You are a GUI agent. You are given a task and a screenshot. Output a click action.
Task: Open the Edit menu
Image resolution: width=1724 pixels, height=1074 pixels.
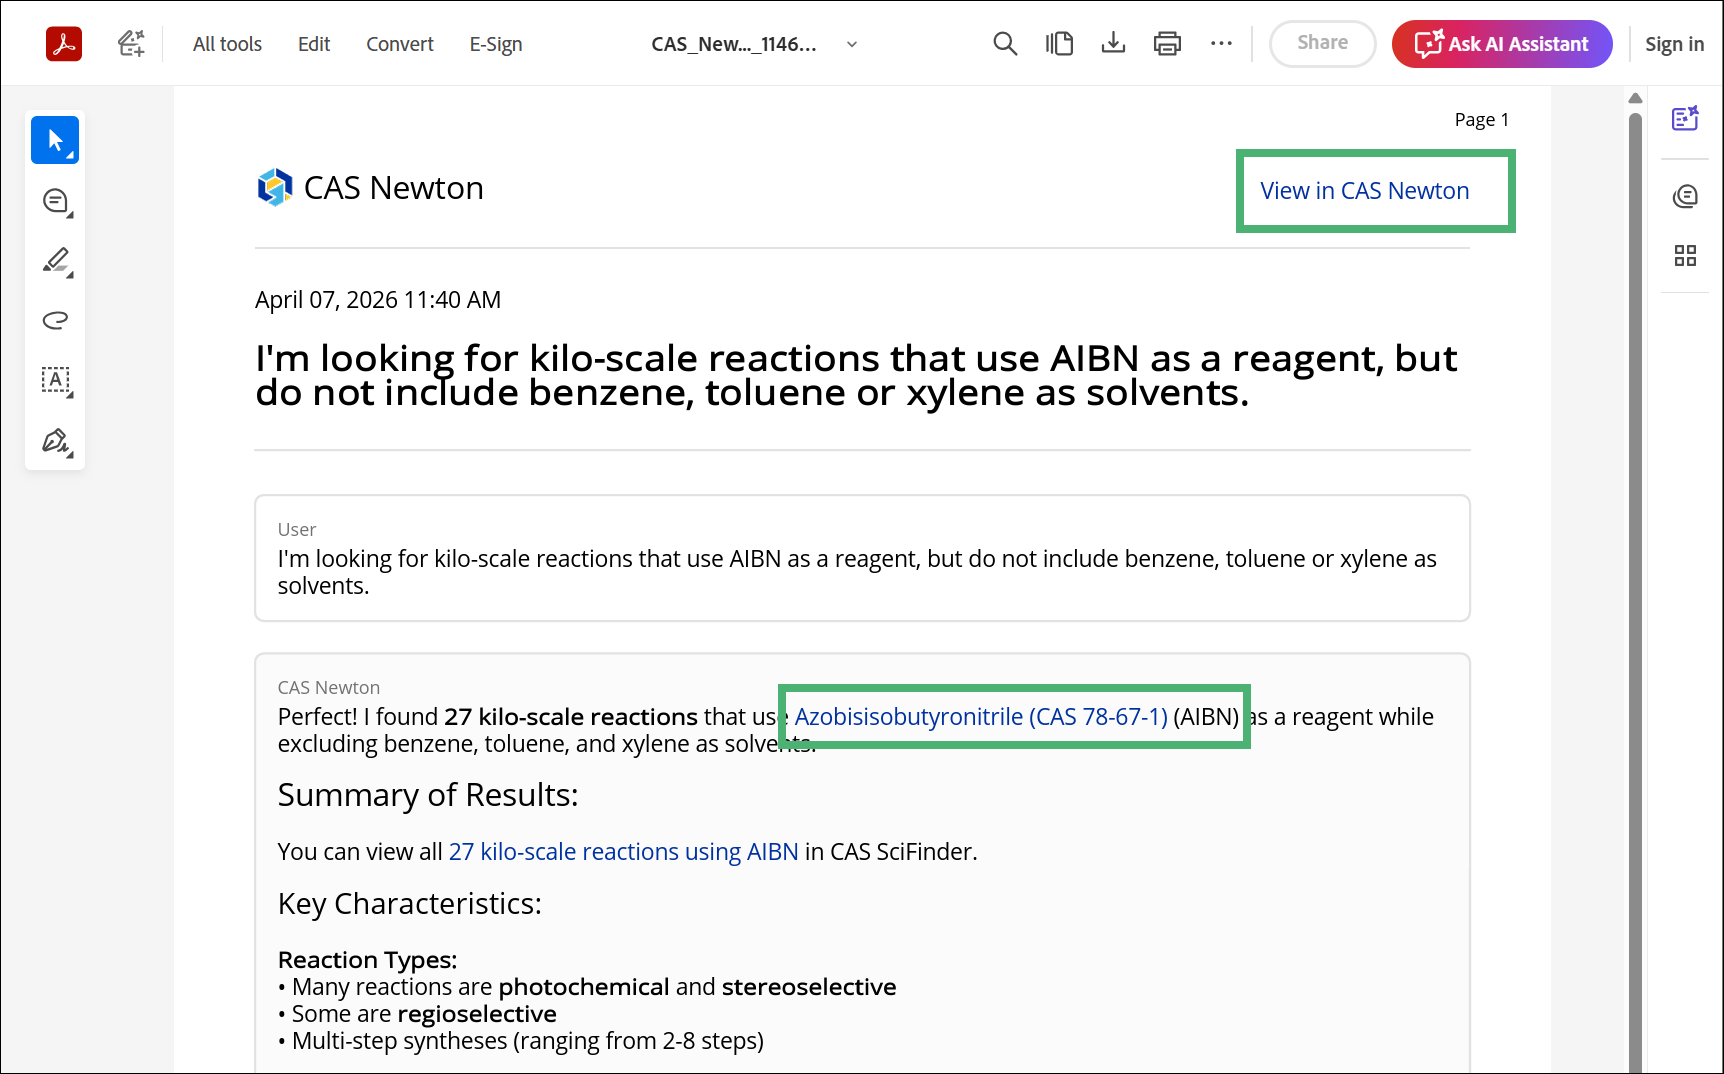tap(314, 44)
